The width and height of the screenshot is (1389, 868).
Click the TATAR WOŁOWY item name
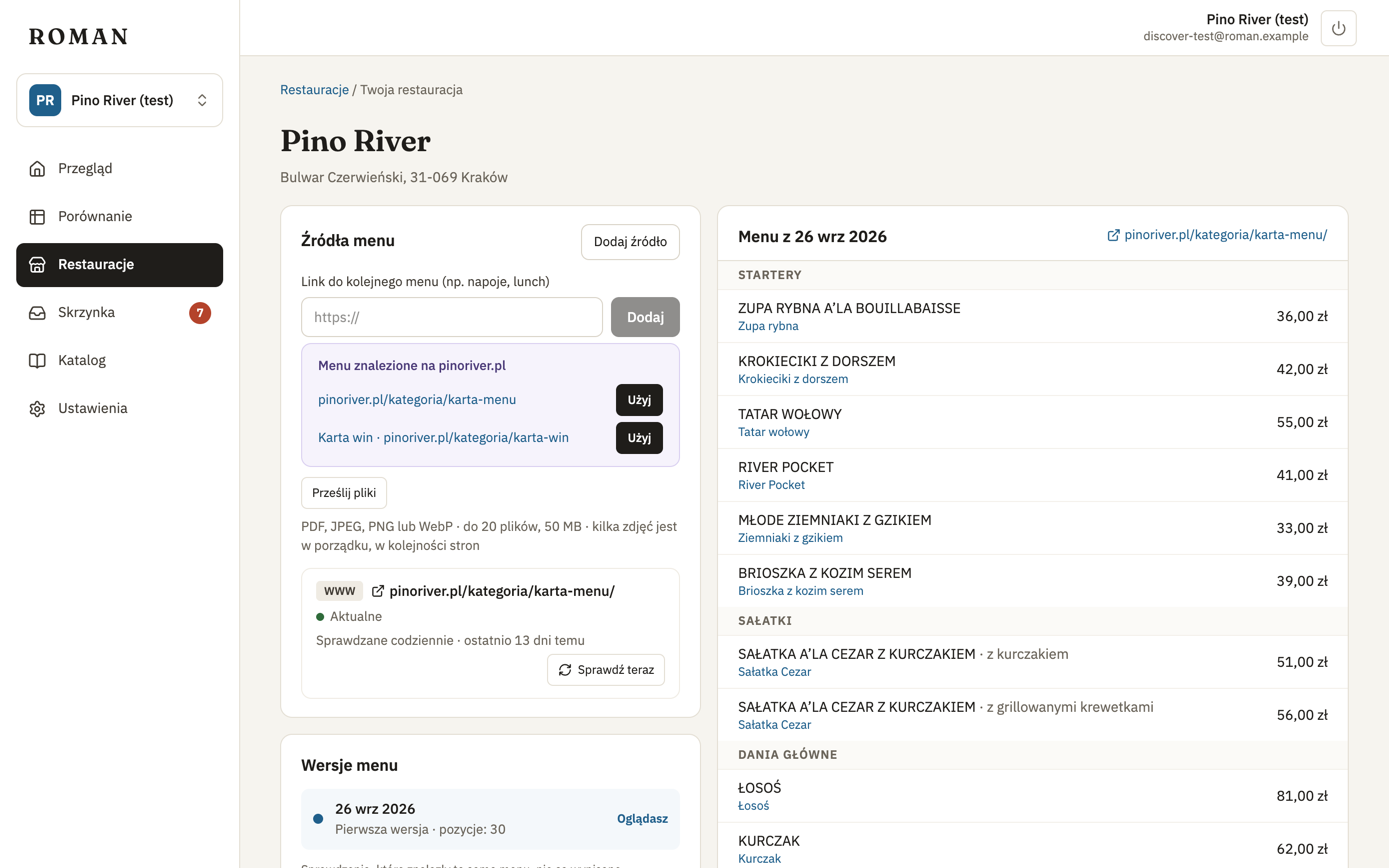[789, 414]
